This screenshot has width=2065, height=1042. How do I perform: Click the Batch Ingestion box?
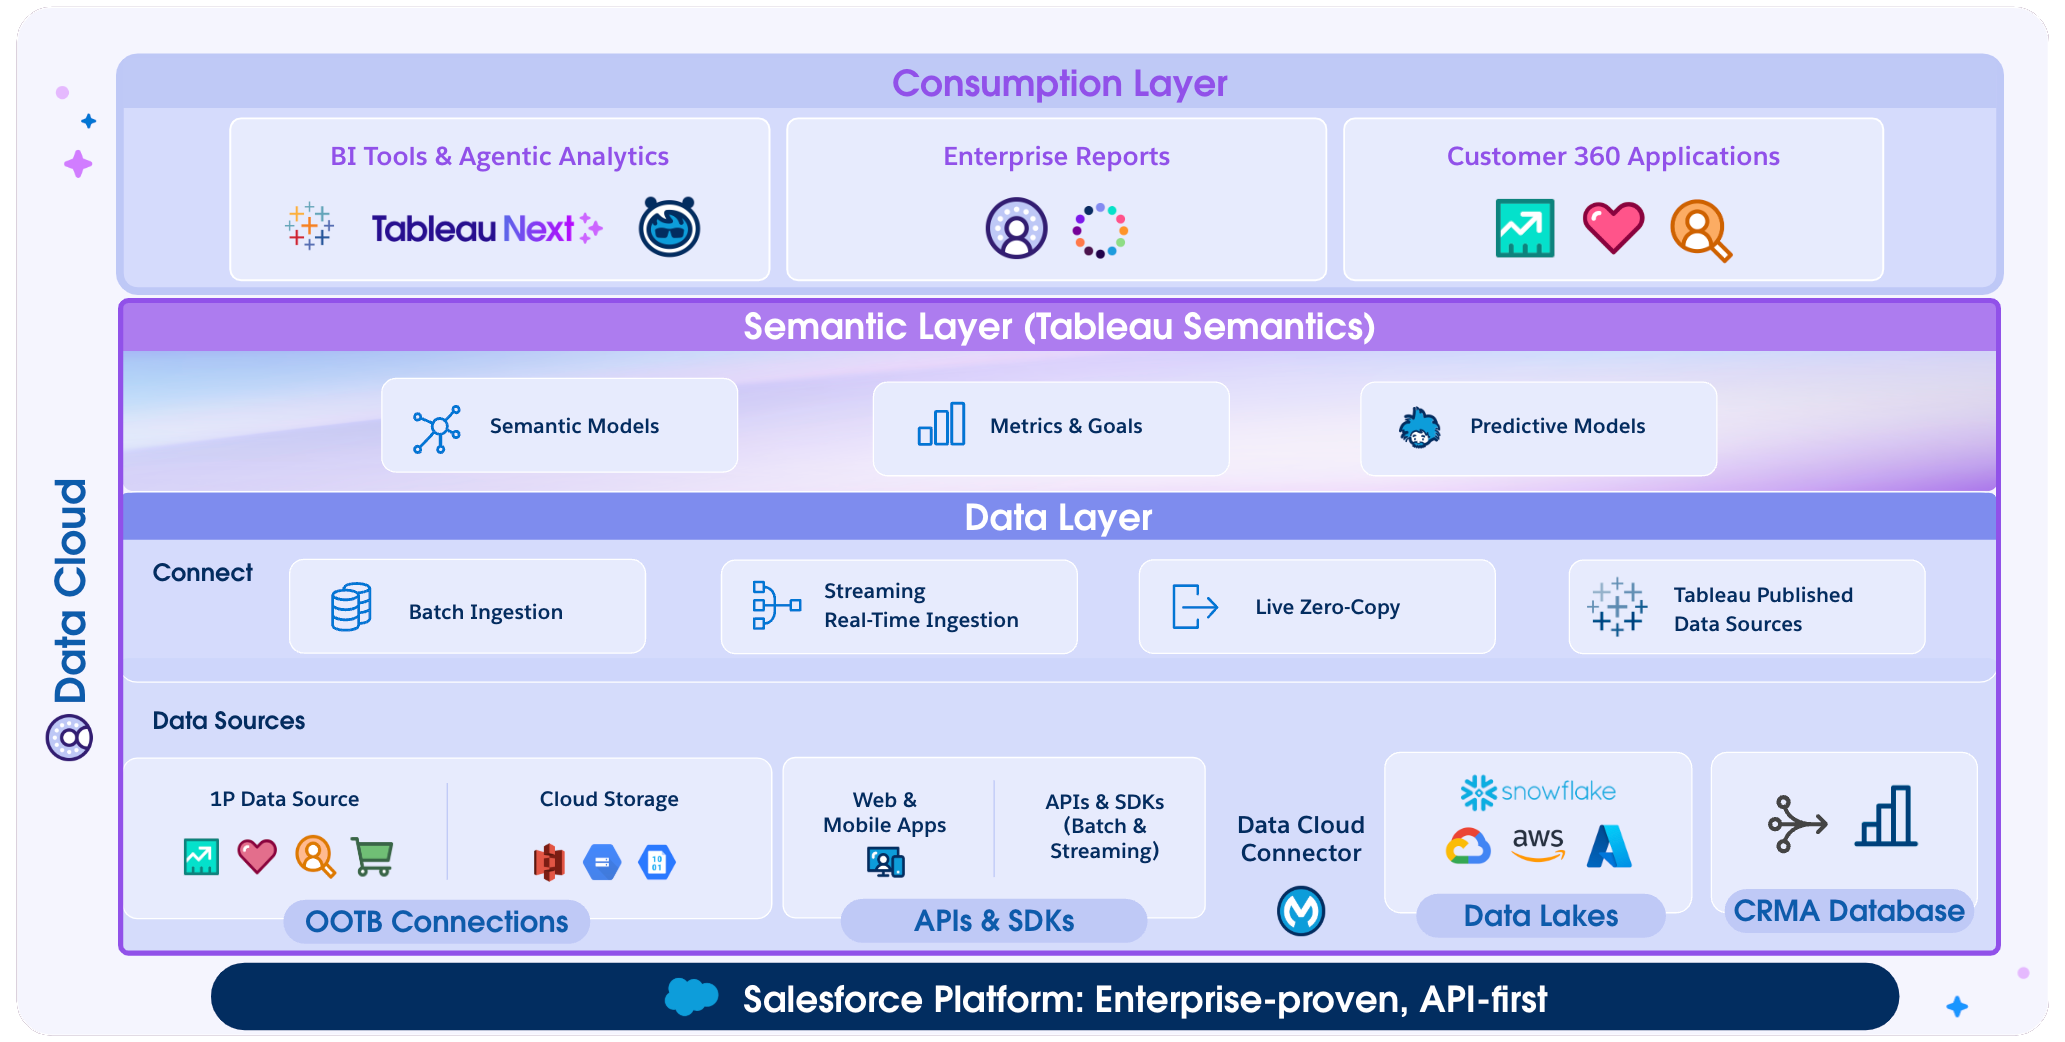(x=467, y=608)
